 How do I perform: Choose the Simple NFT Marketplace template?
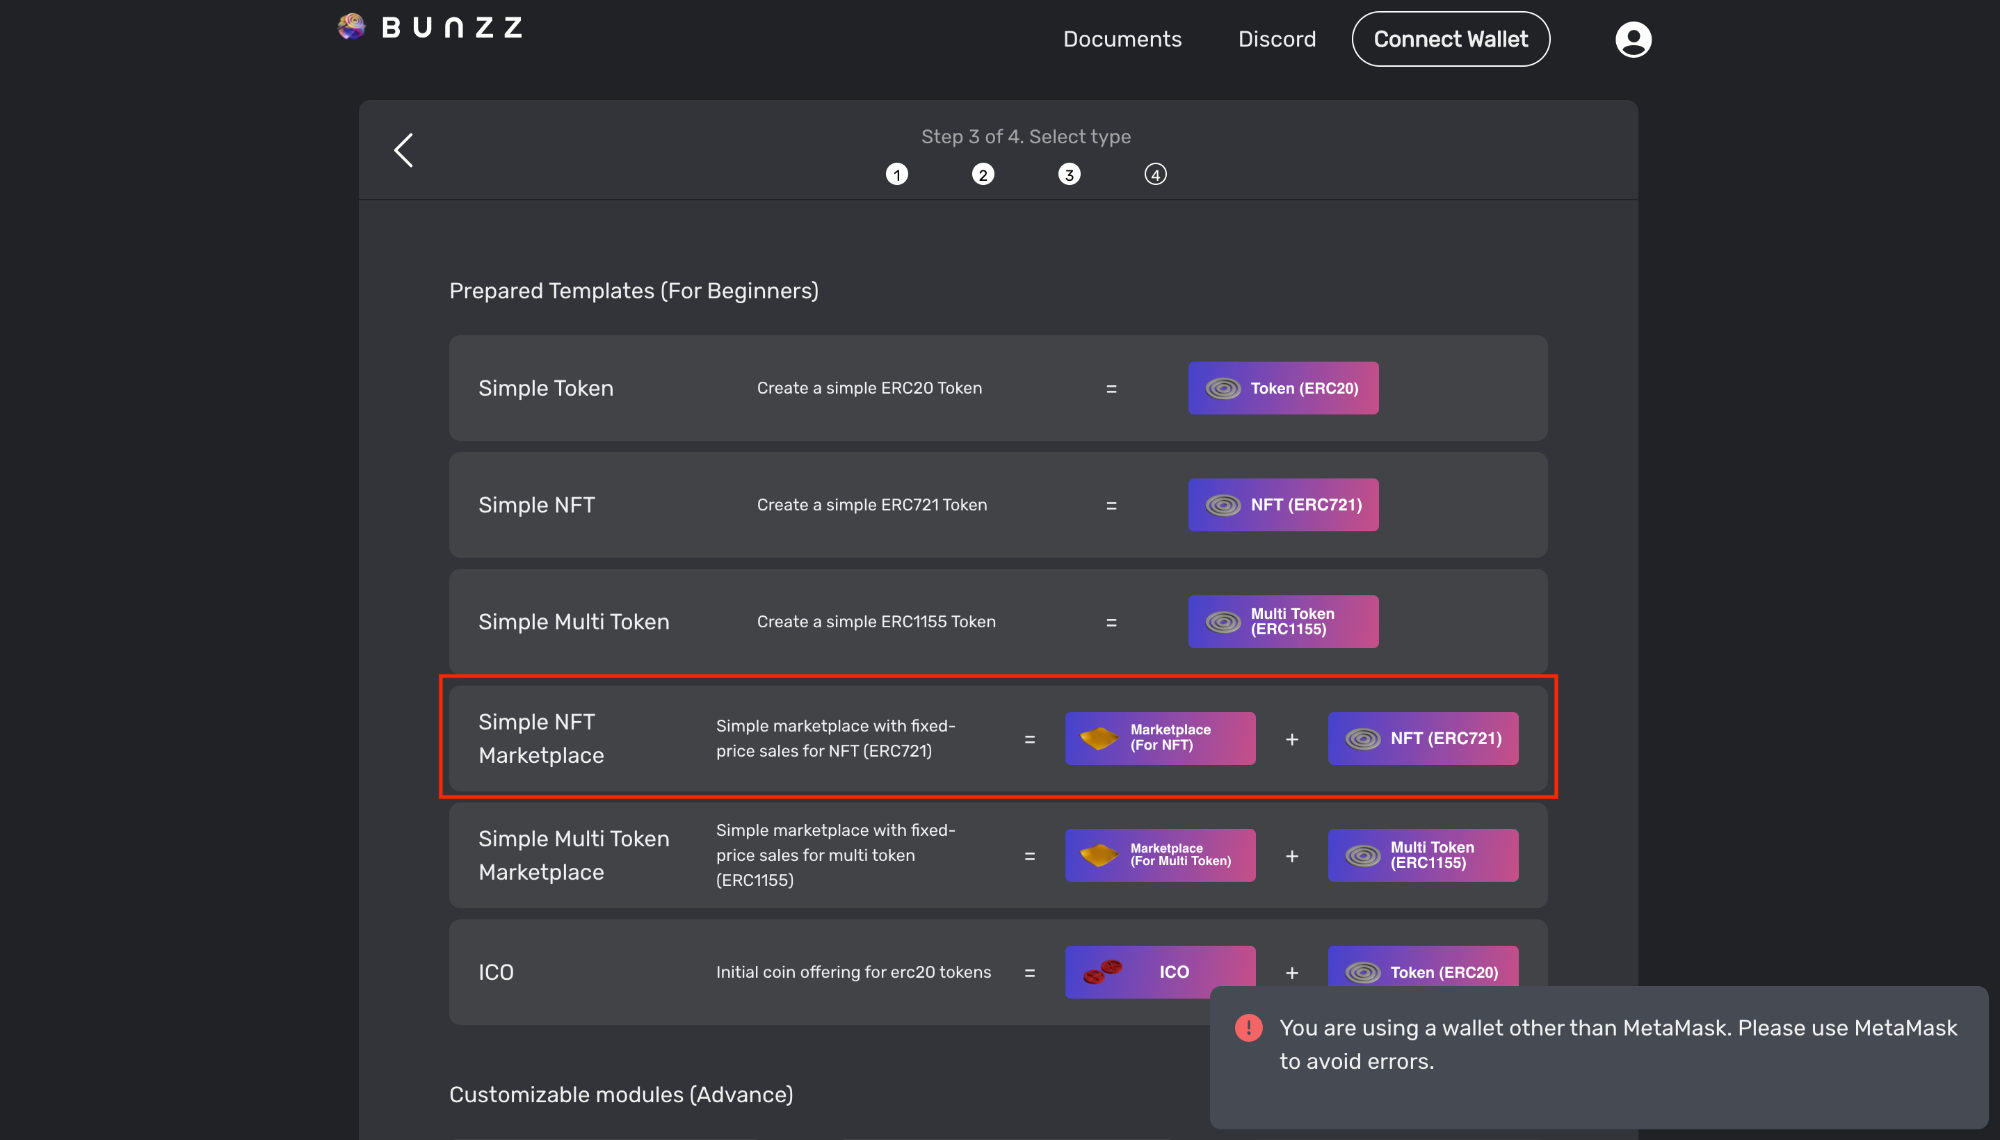998,739
